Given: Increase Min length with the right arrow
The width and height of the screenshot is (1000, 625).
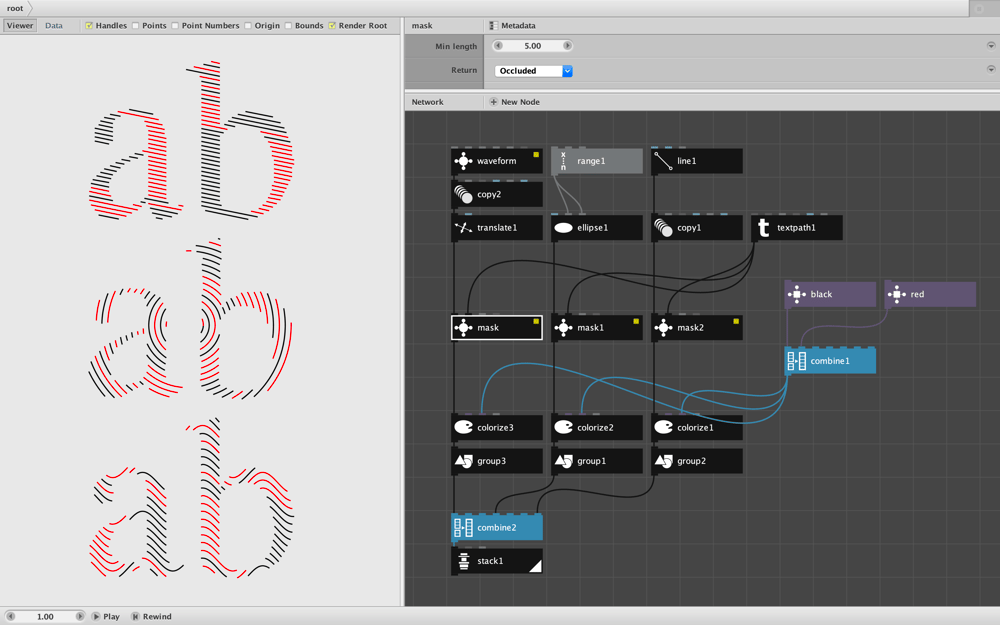Looking at the screenshot, I should (x=567, y=46).
